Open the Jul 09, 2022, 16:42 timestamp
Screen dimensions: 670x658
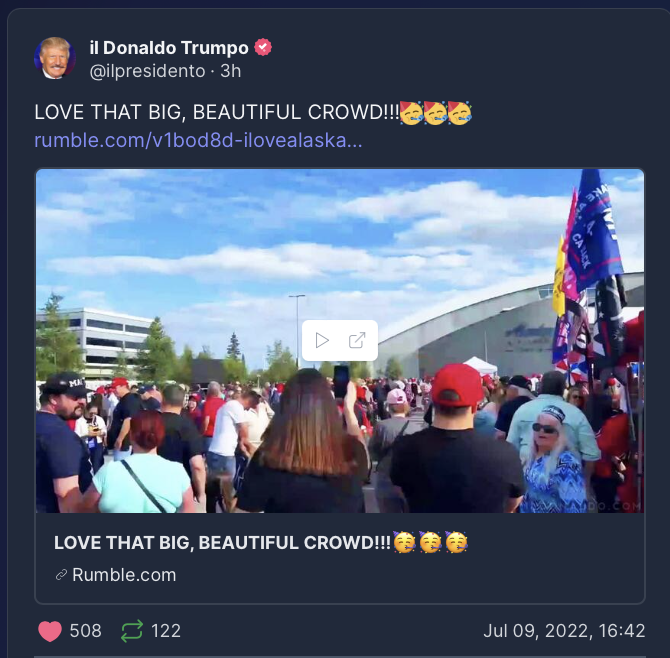pyautogui.click(x=564, y=631)
